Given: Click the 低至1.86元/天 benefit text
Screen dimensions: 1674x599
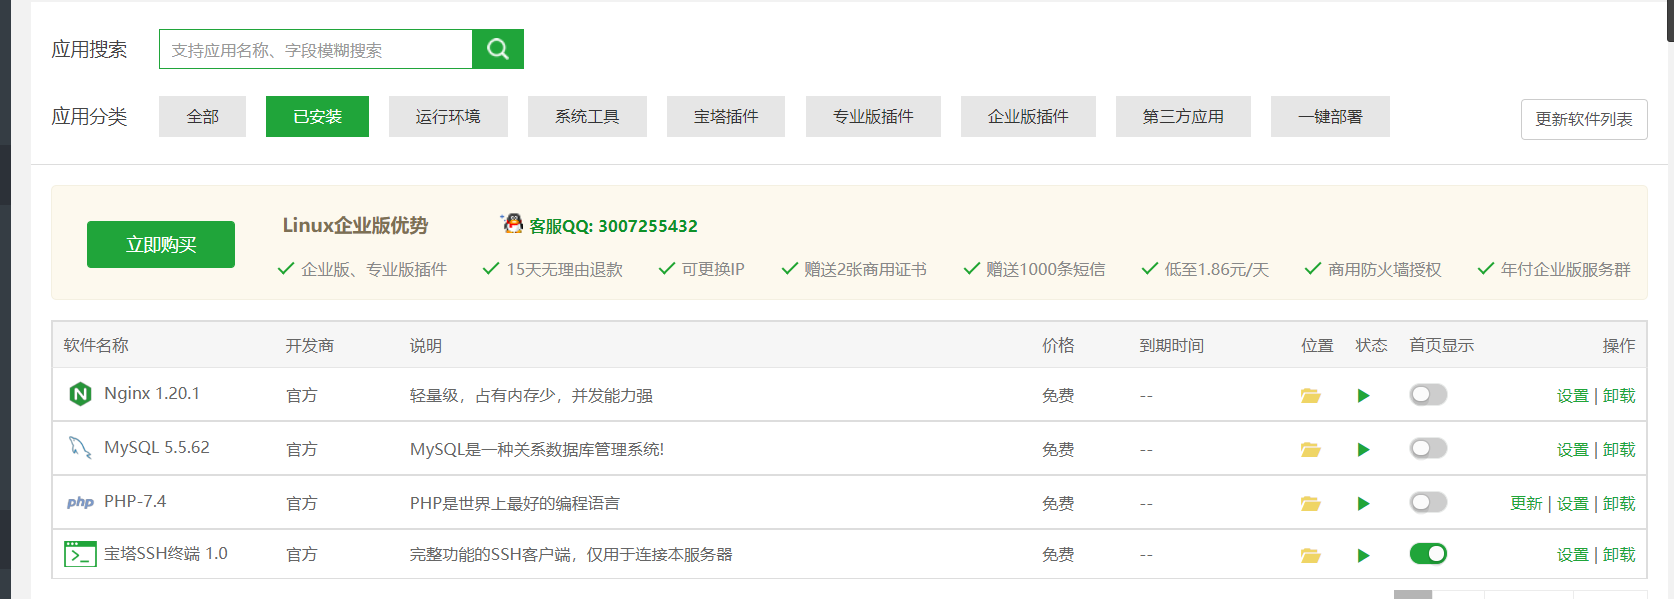Looking at the screenshot, I should (x=1216, y=269).
